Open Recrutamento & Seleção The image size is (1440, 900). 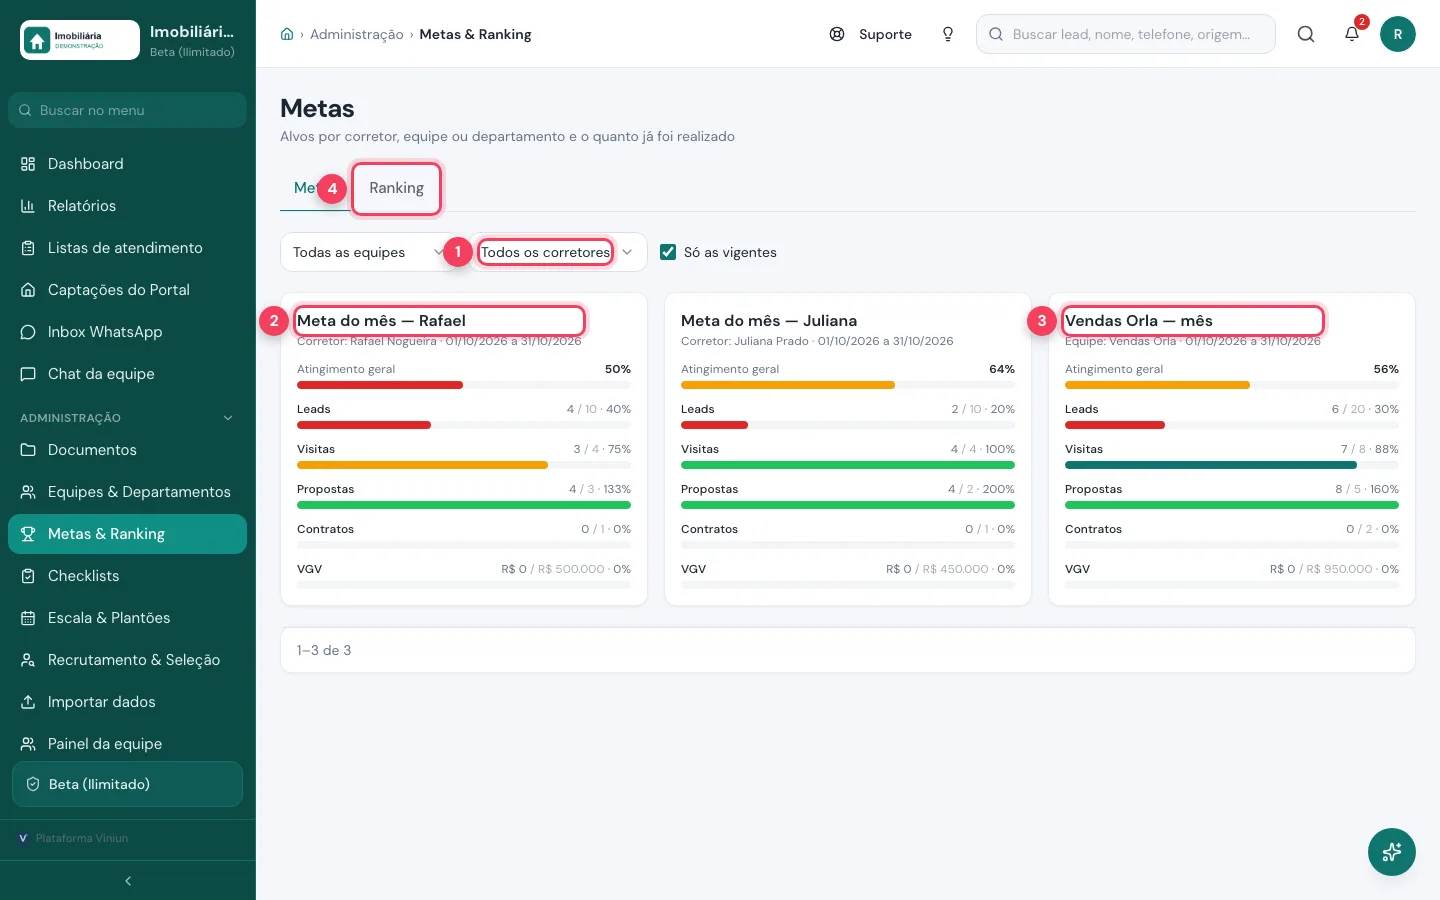point(128,660)
